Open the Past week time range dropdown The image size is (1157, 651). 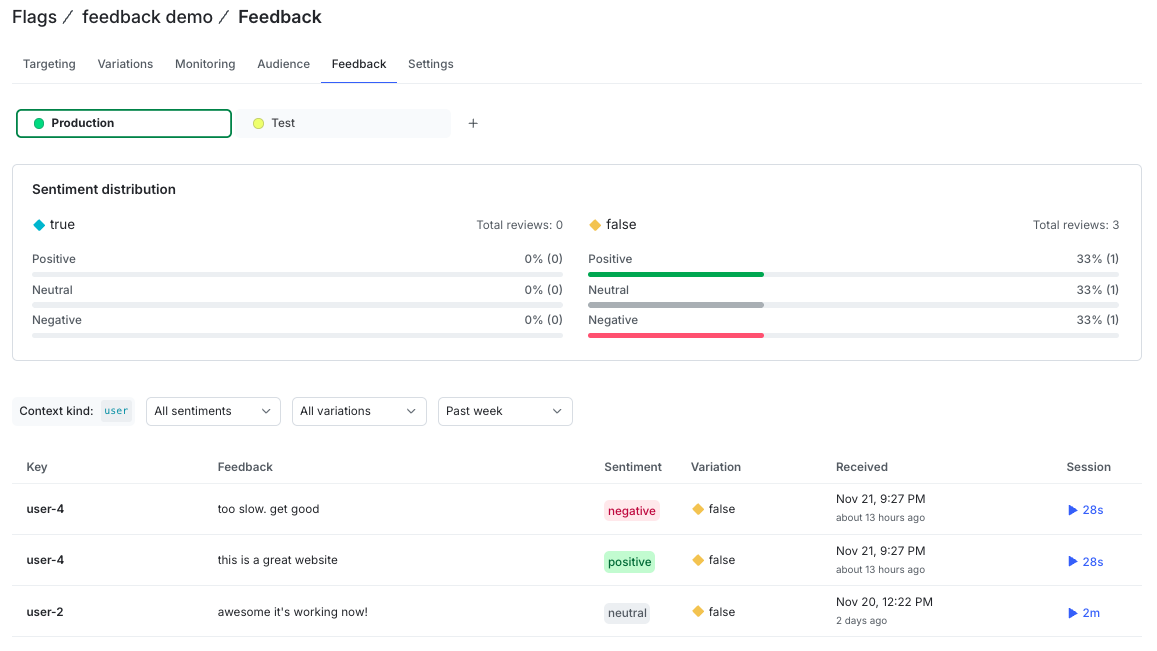pos(504,411)
